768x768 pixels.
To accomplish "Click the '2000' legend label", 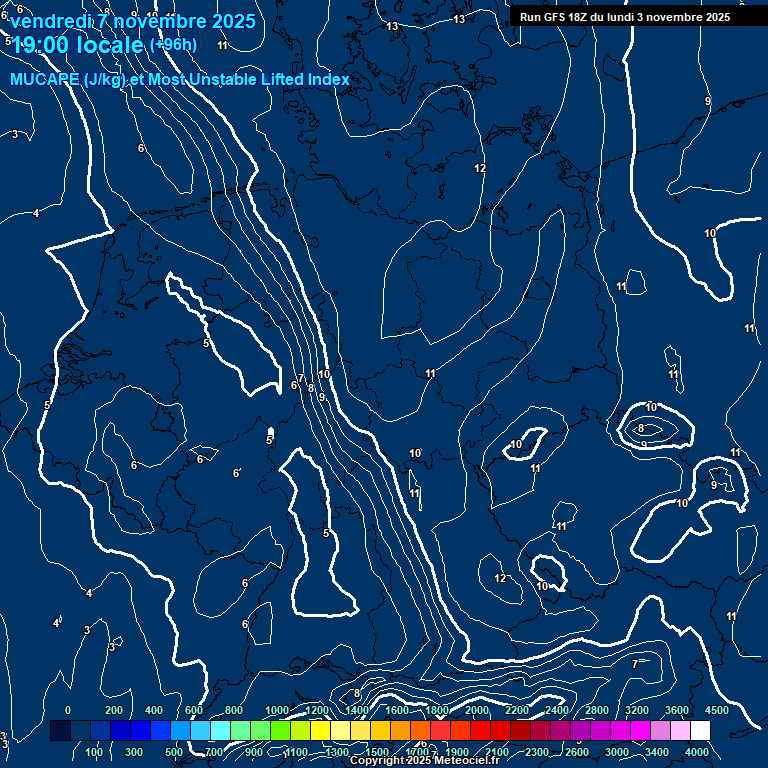I will [x=477, y=710].
